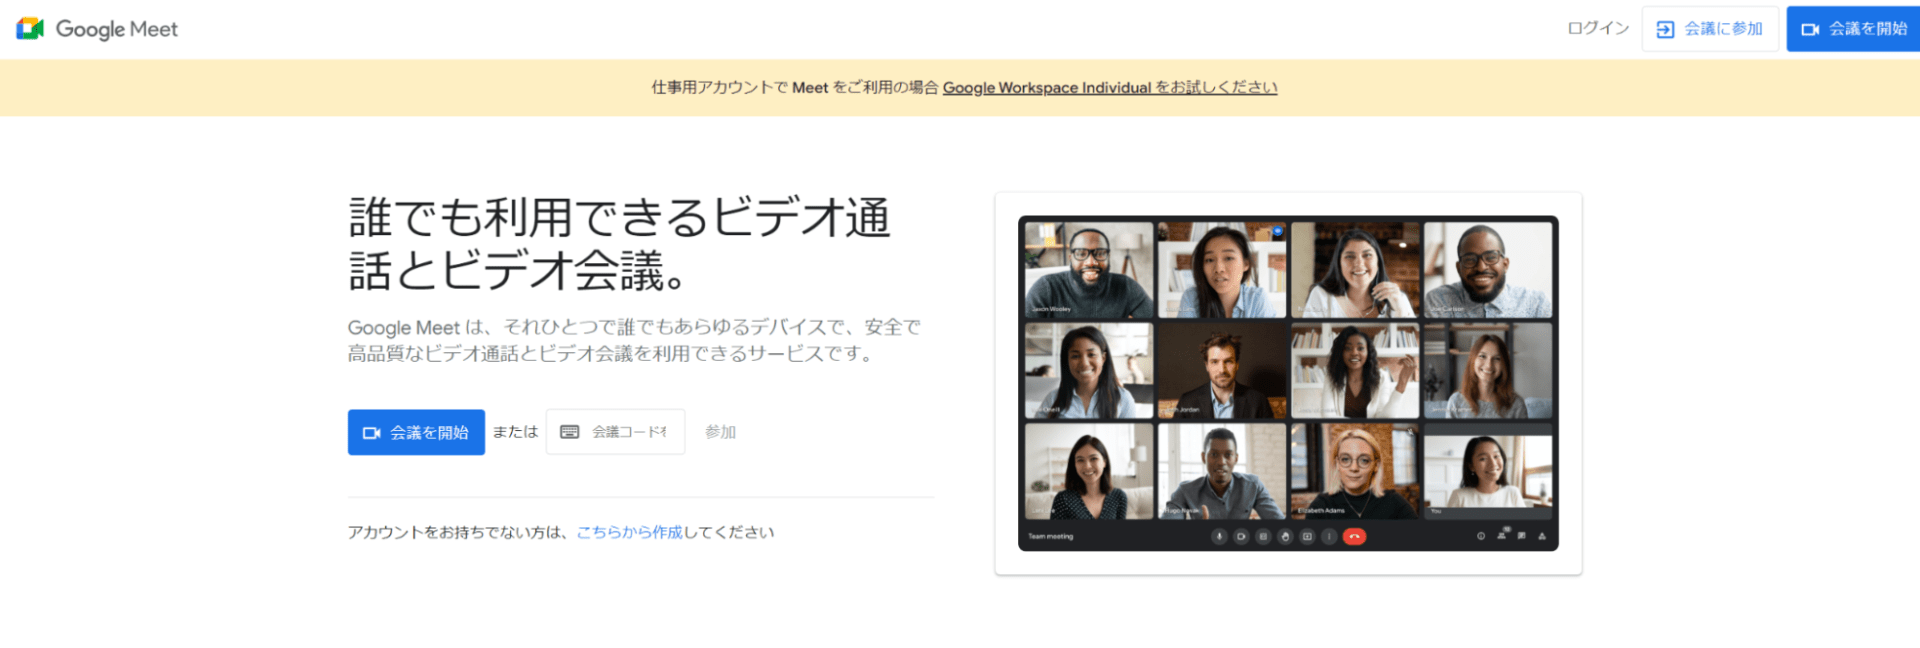Screen dimensions: 1920x648
Task: Click the camera icon in meeting preview
Action: (x=1241, y=537)
